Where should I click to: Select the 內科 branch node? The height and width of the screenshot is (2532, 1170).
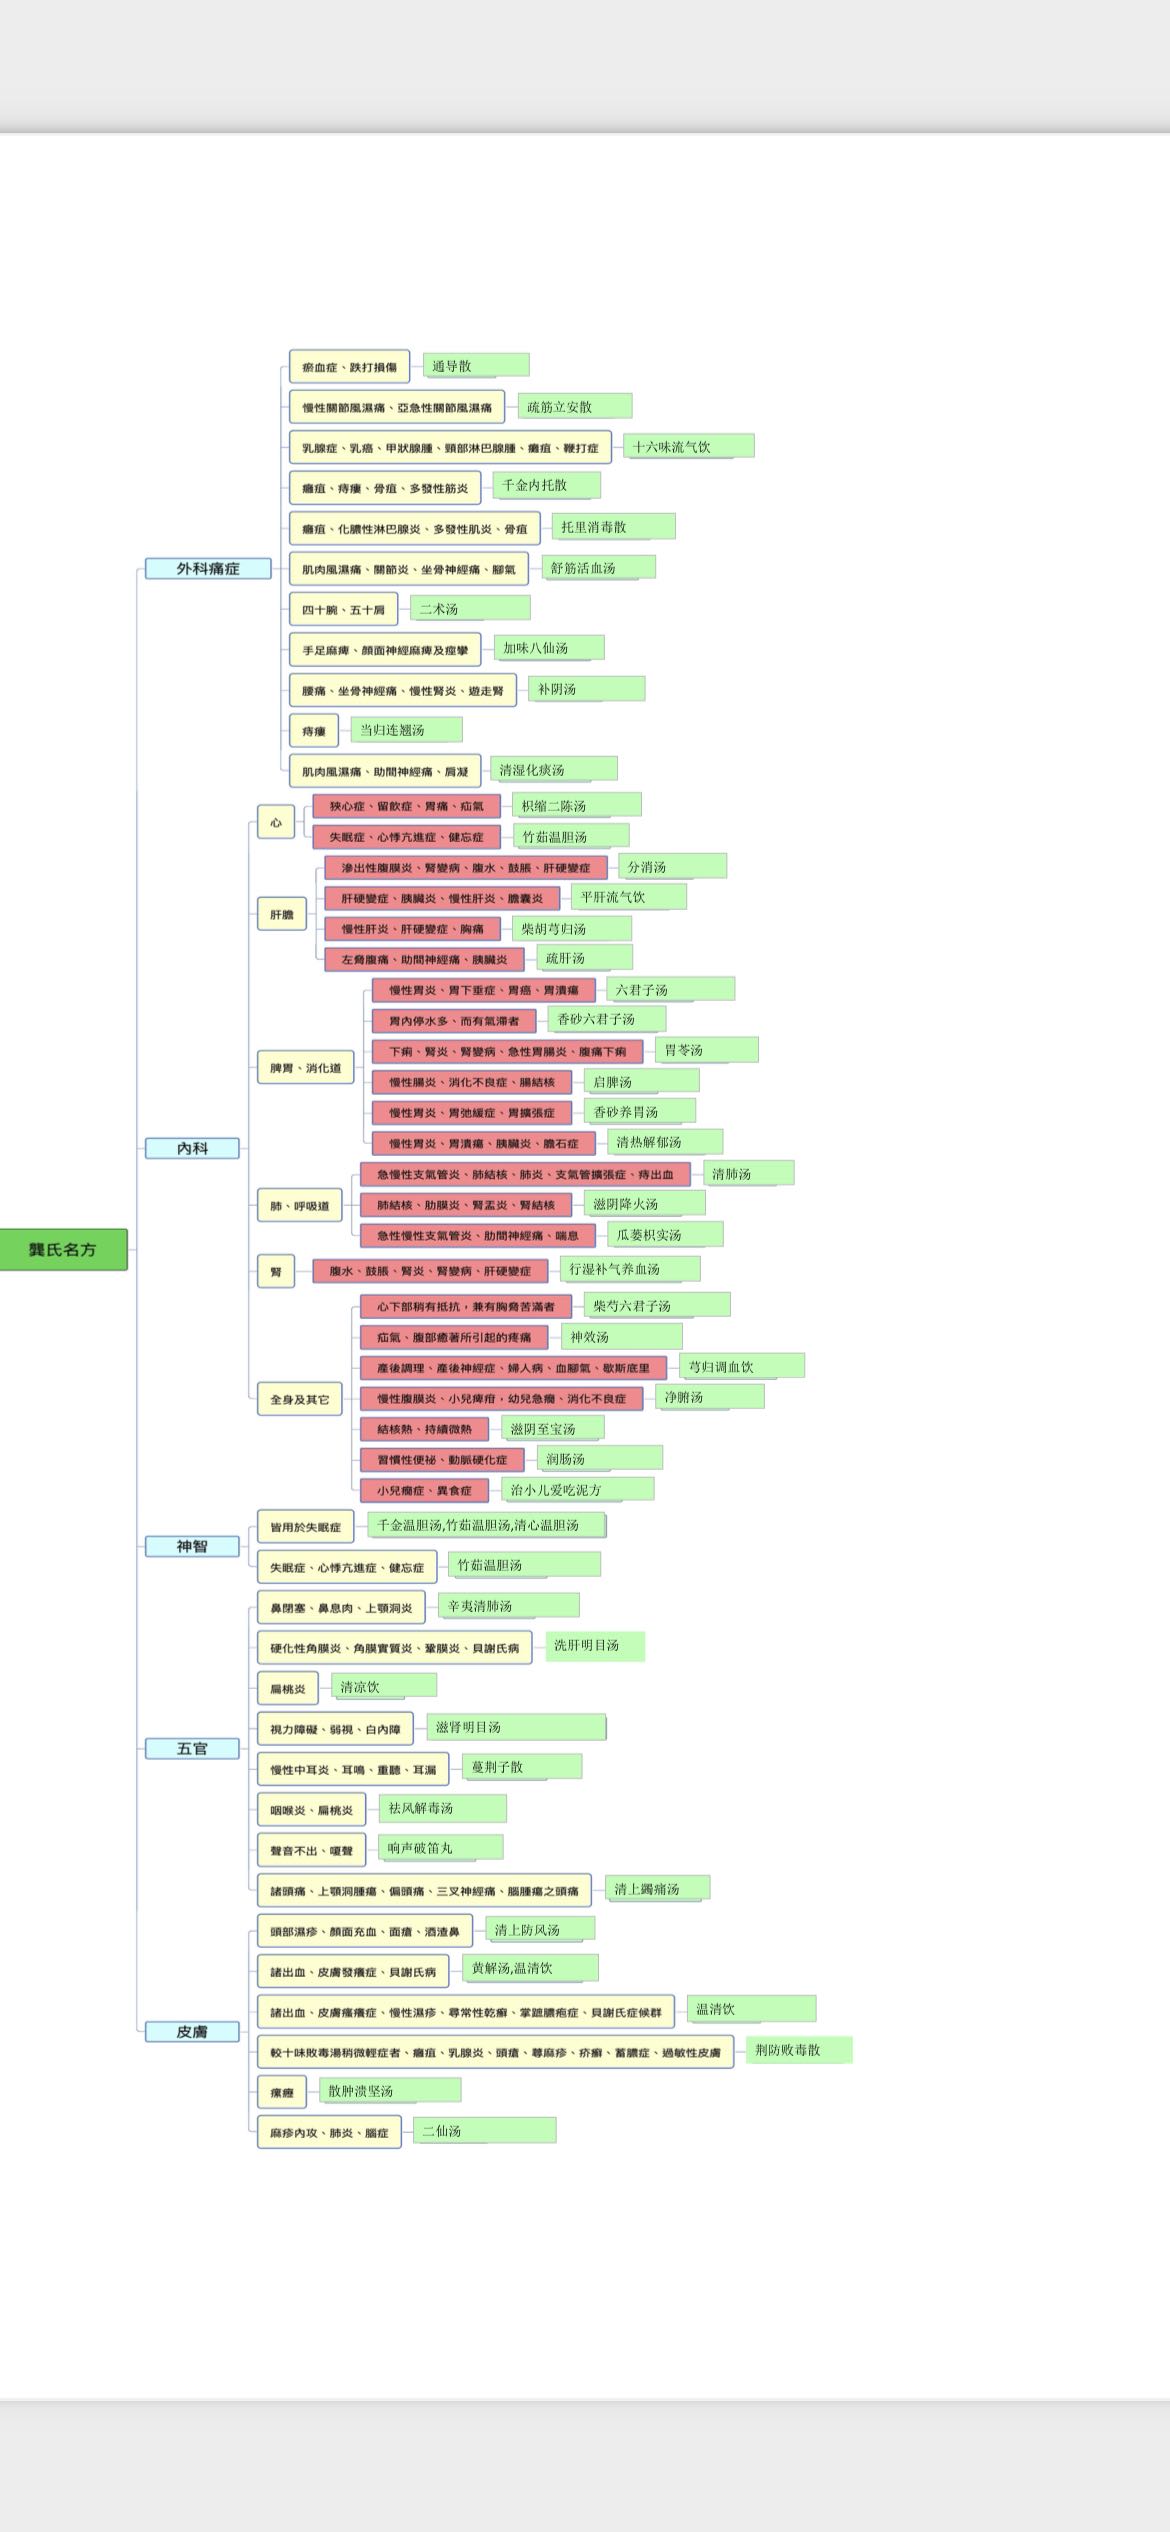point(192,1148)
